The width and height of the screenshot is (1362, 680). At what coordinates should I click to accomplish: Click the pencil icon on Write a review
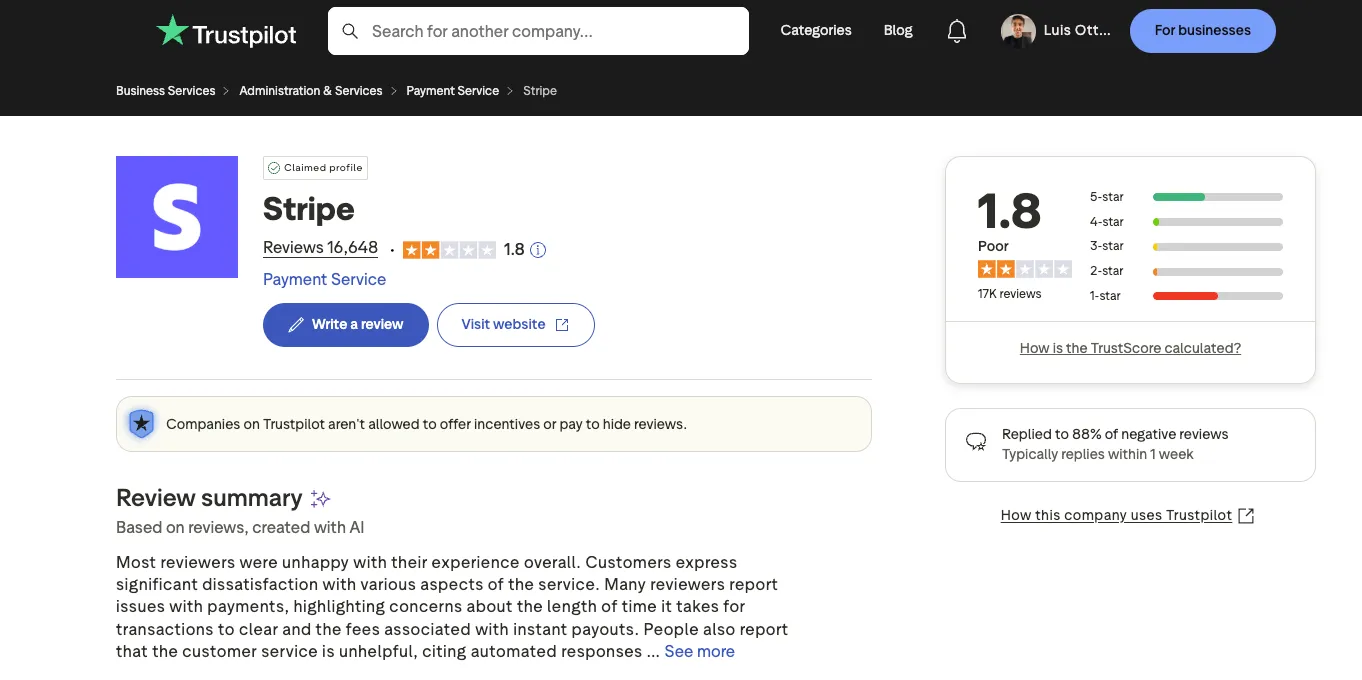(x=295, y=324)
